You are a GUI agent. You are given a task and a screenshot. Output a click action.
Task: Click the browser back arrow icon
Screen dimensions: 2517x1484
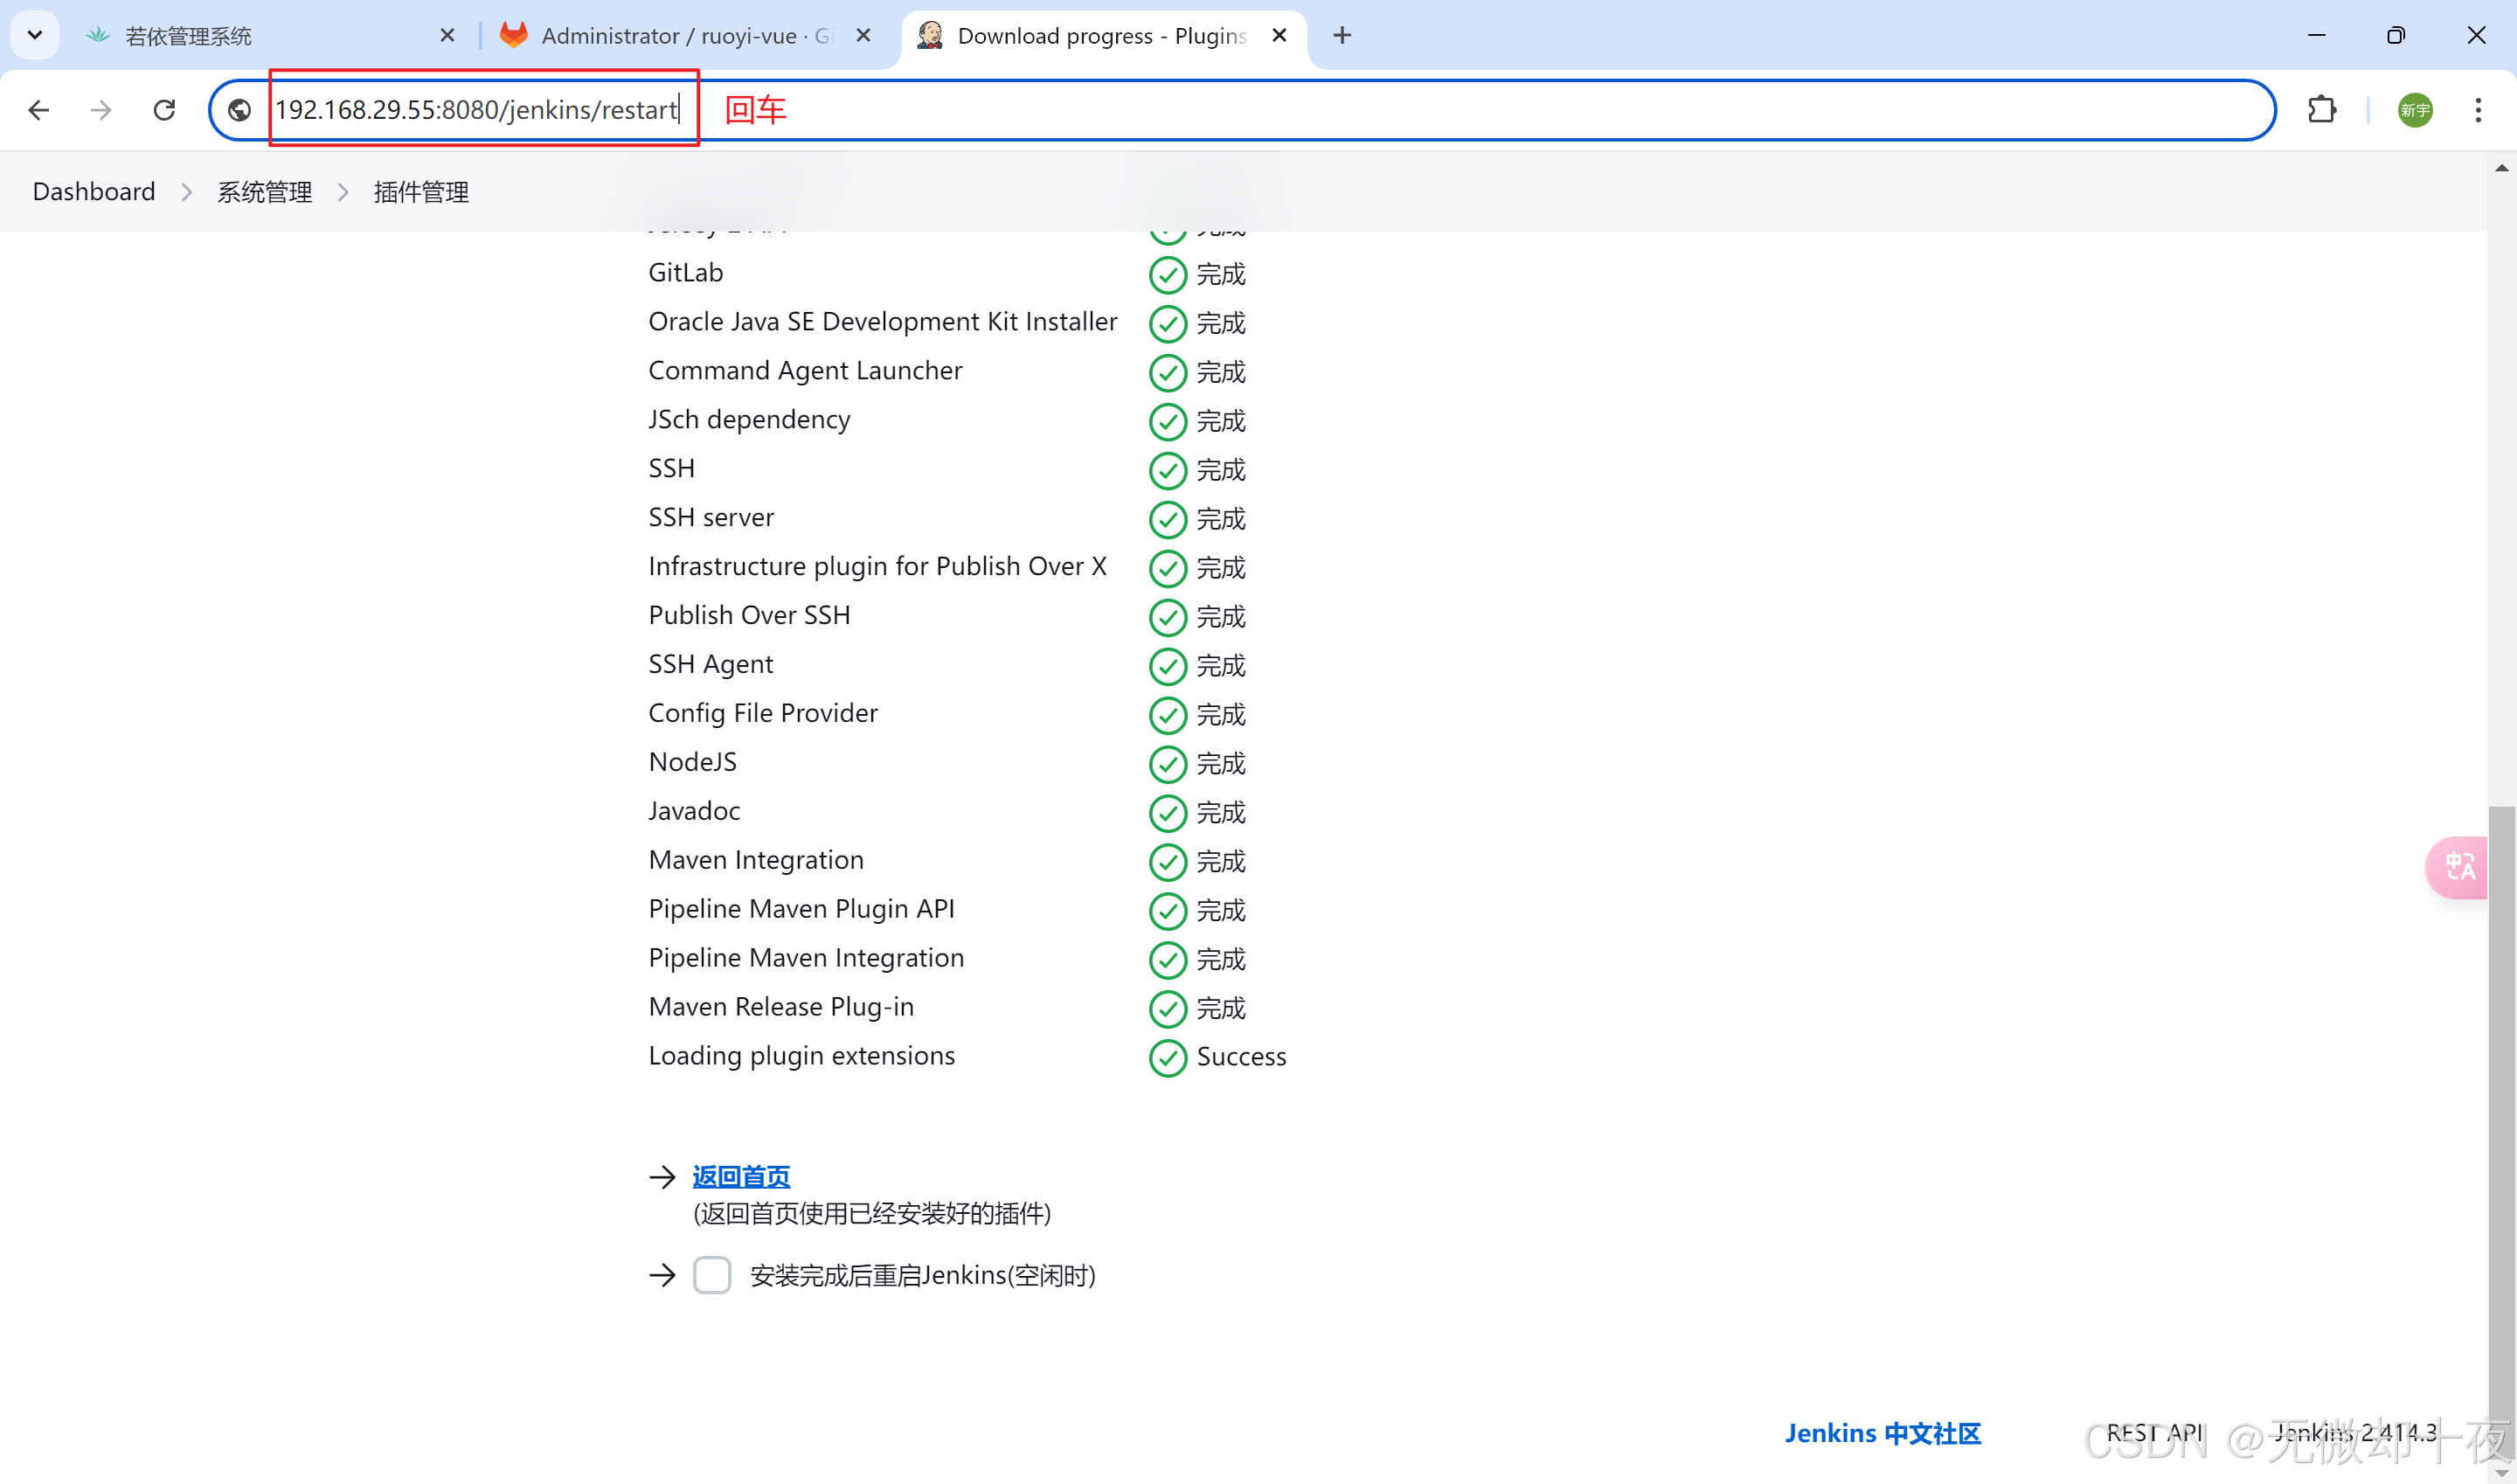pos(39,110)
